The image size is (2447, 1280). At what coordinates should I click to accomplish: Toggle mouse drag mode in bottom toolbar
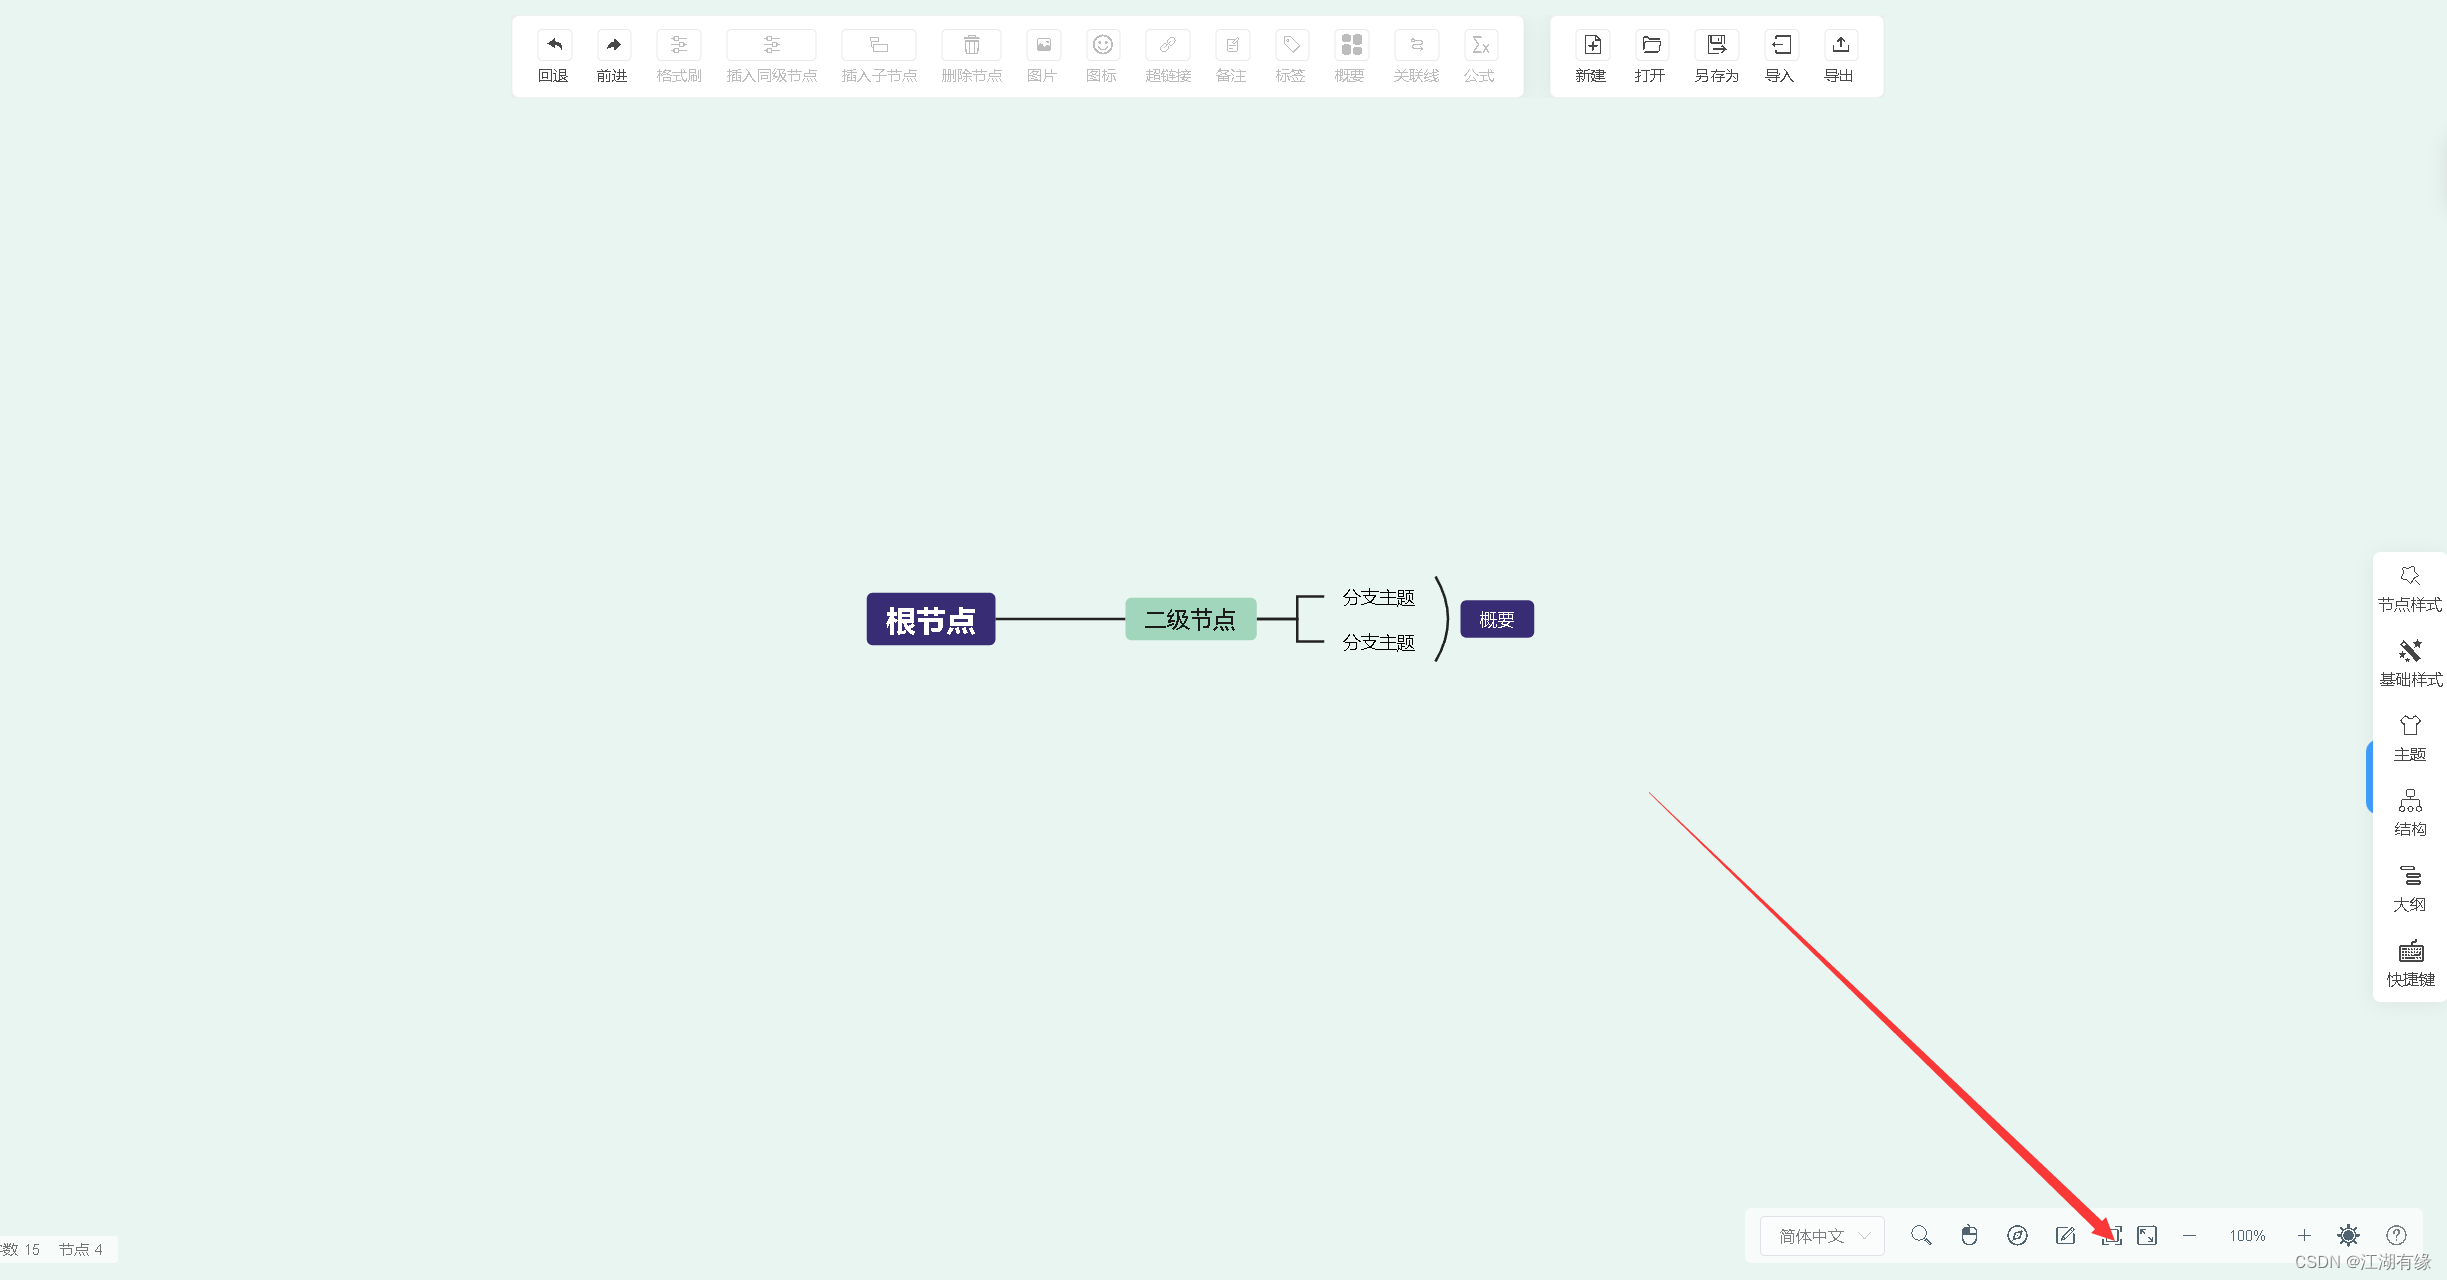click(x=1969, y=1235)
